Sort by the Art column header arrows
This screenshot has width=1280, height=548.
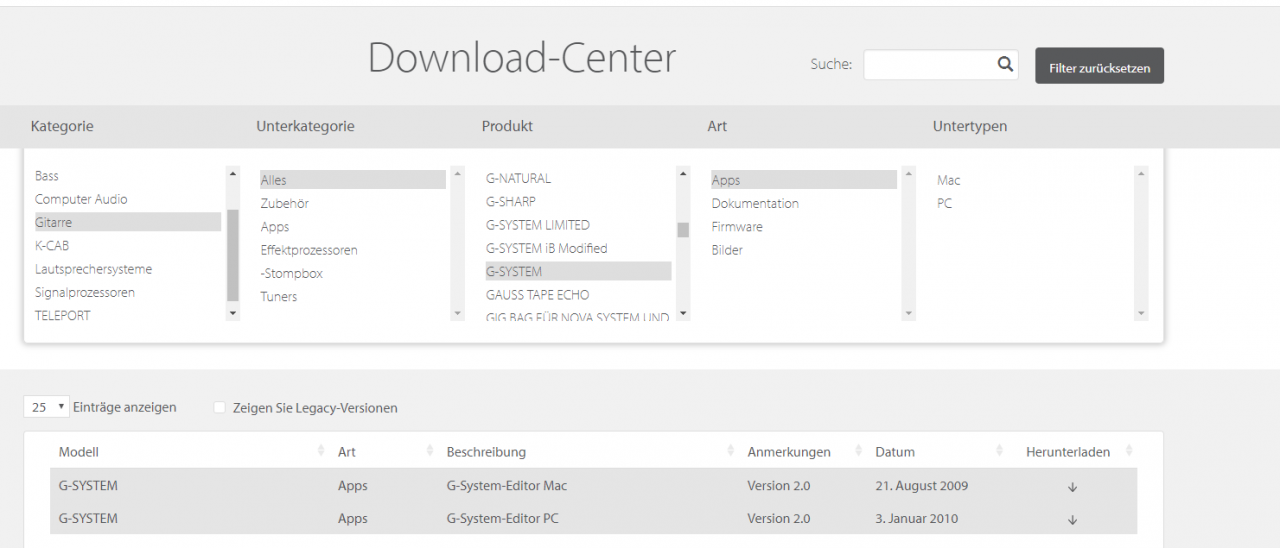pos(430,451)
